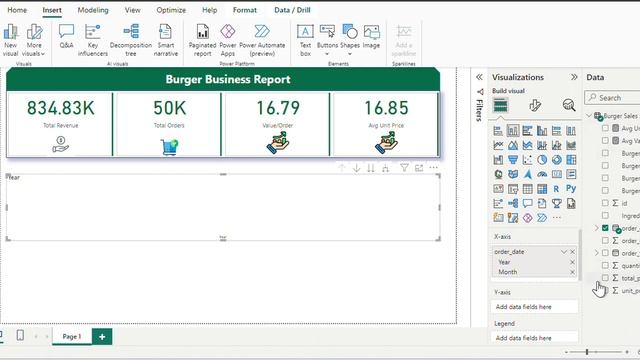Select the treemap visual
Viewport: 640px width, 360px height.
click(x=571, y=160)
